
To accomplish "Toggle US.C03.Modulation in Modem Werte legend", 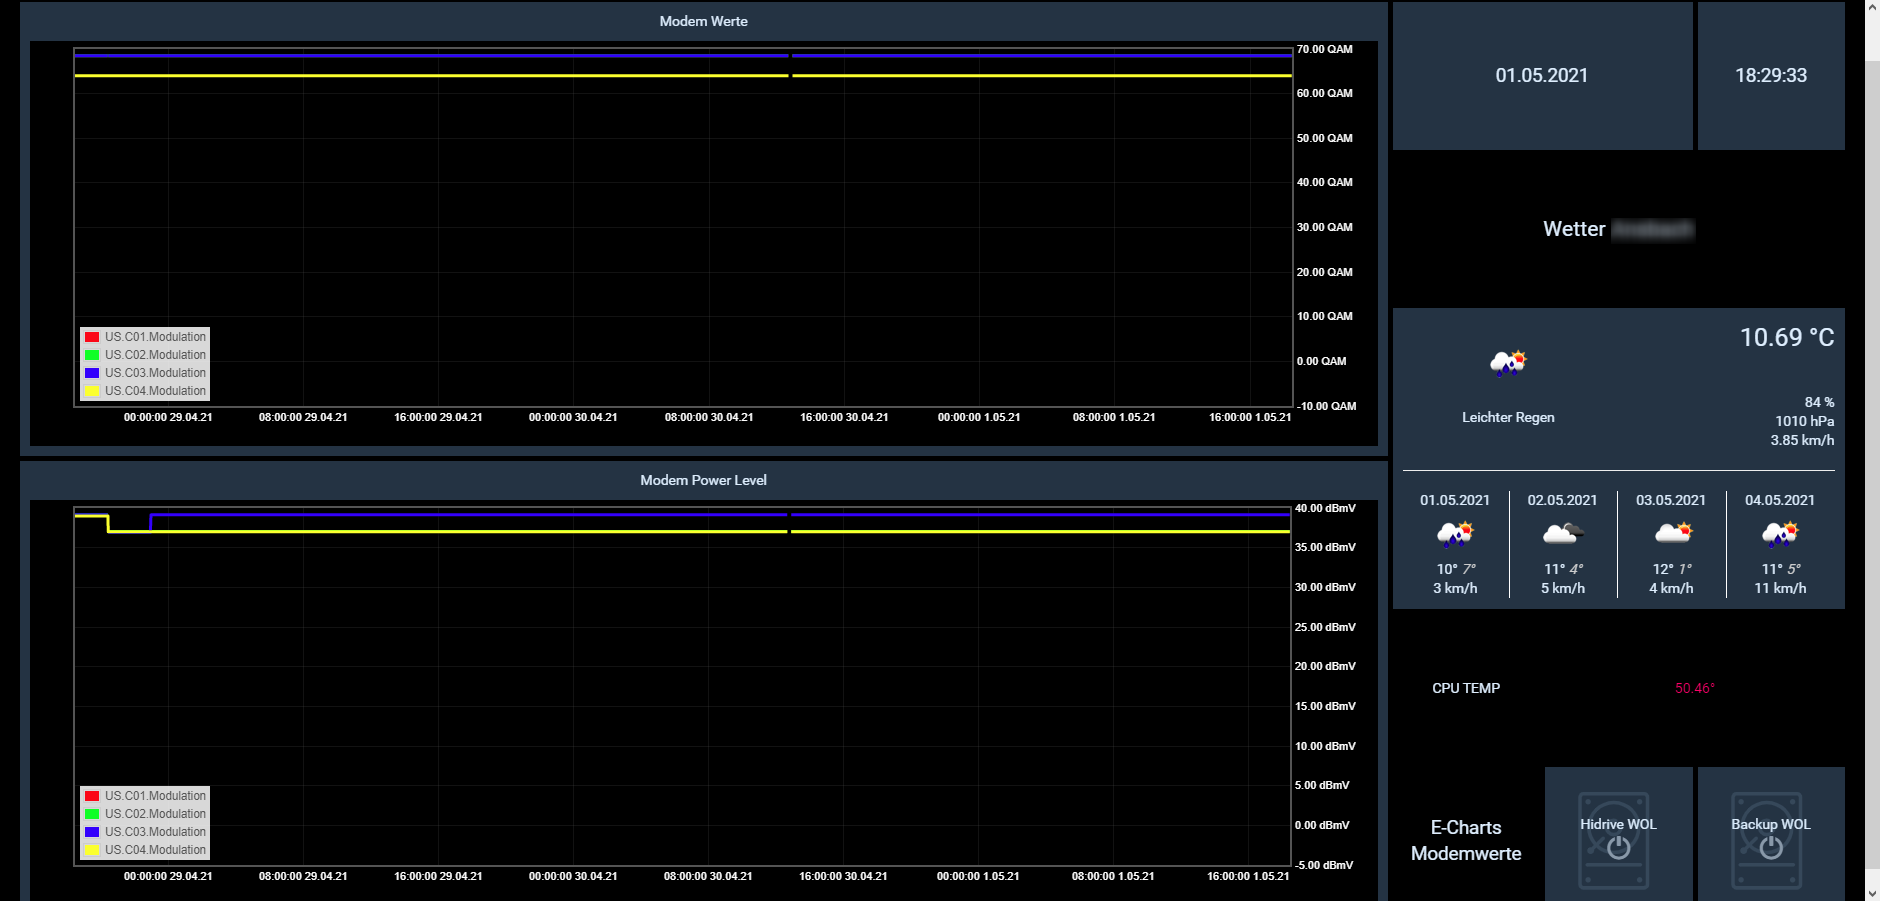I will tap(145, 373).
